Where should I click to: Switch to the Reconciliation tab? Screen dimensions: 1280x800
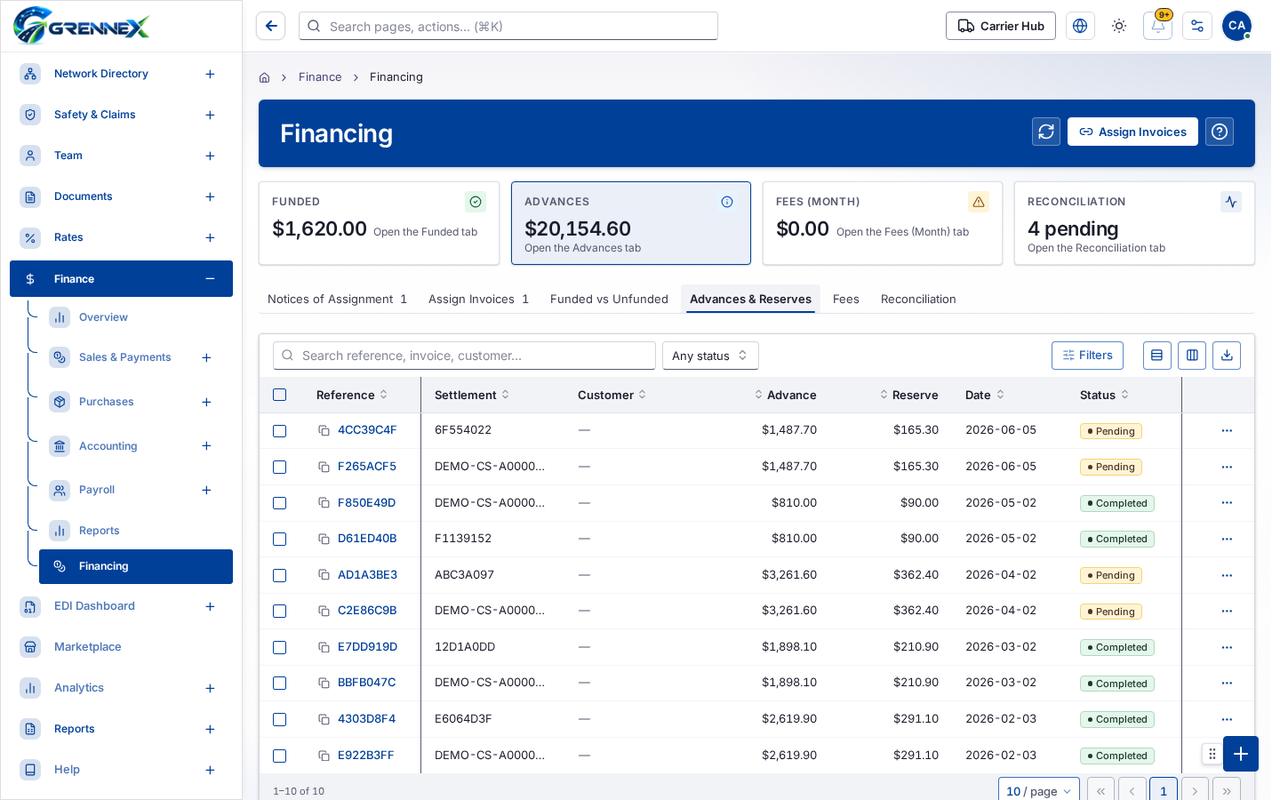click(x=918, y=299)
